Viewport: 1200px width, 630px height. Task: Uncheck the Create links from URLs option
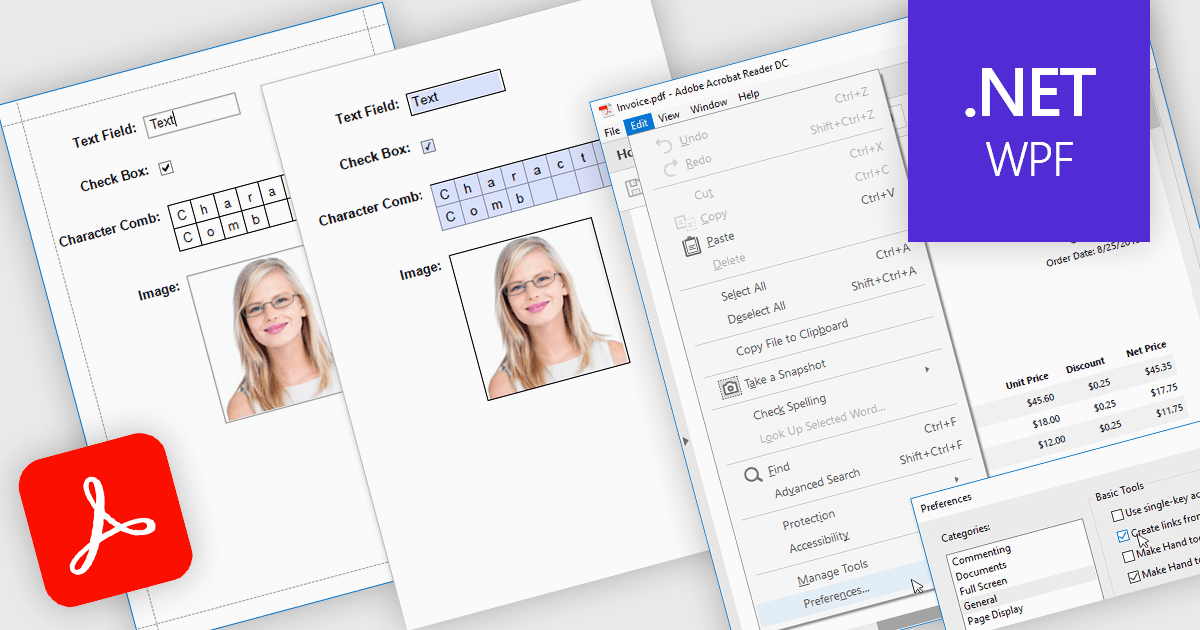[x=1123, y=536]
